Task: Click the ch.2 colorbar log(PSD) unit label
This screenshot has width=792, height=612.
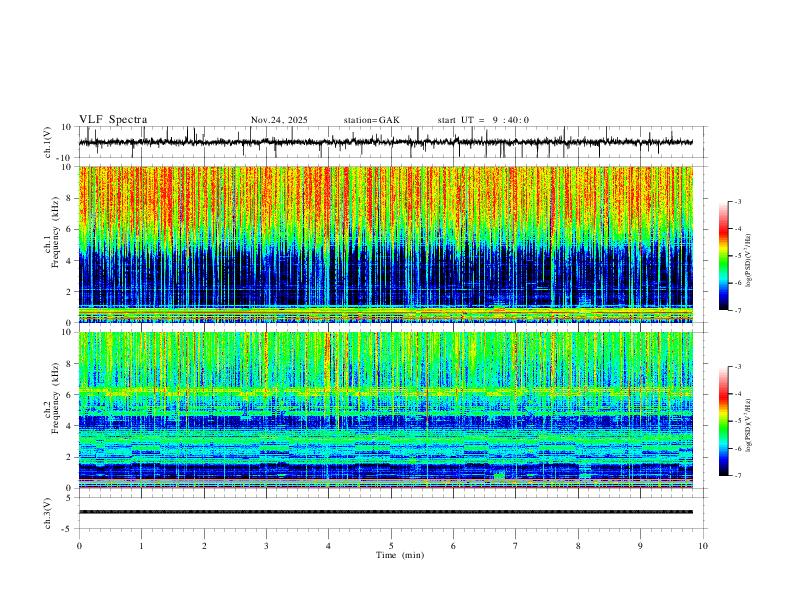Action: 749,426
